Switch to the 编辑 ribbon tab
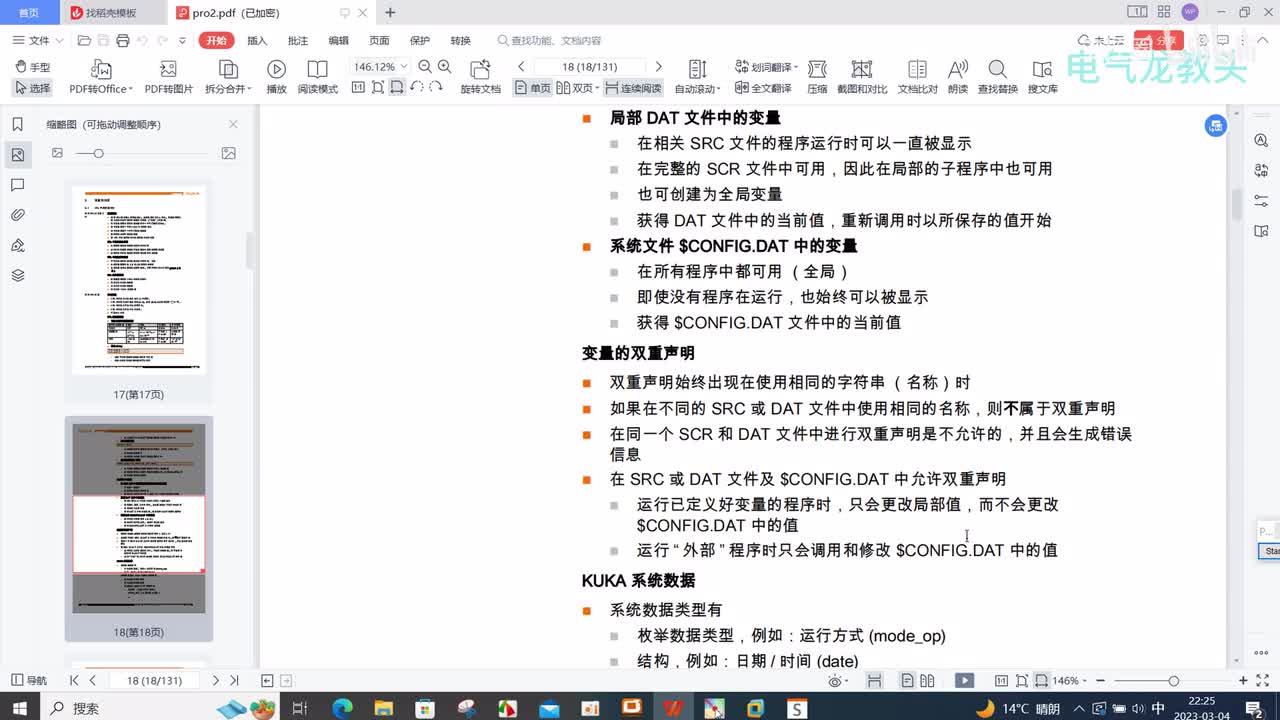This screenshot has width=1280, height=720. coord(339,40)
